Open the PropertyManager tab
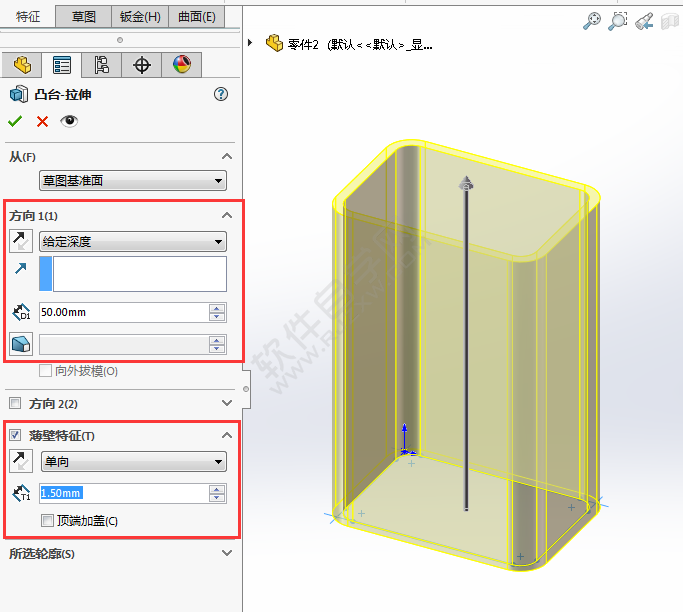The image size is (683, 612). (61, 65)
